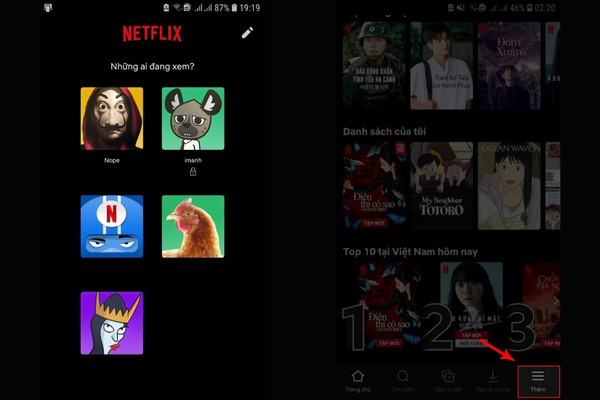Open the number 3 title in Top 10
Image resolution: width=600 pixels, height=400 pixels.
[542, 306]
